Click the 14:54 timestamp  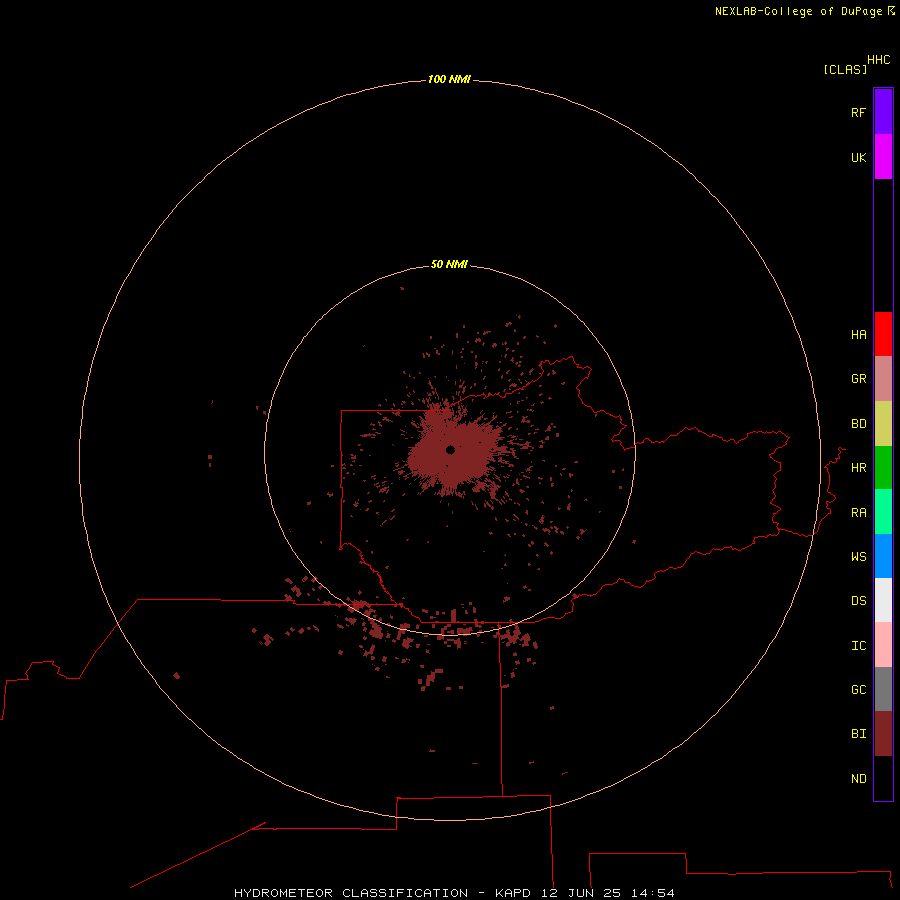pos(653,893)
